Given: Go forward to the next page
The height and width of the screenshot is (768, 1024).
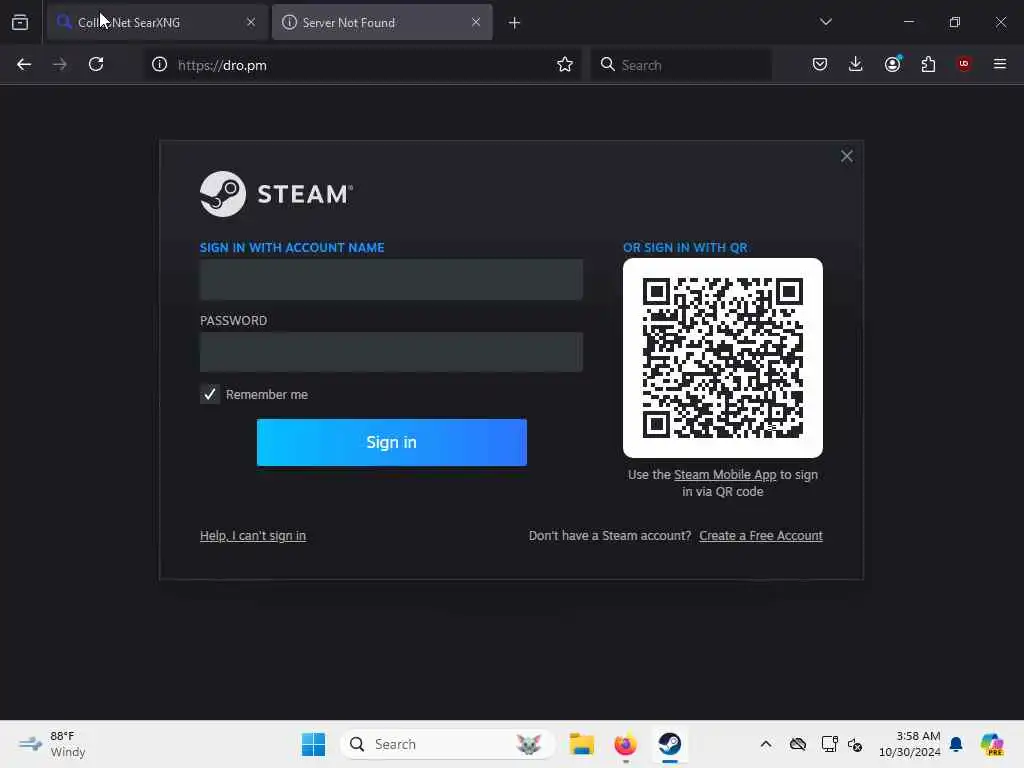Looking at the screenshot, I should pyautogui.click(x=59, y=65).
